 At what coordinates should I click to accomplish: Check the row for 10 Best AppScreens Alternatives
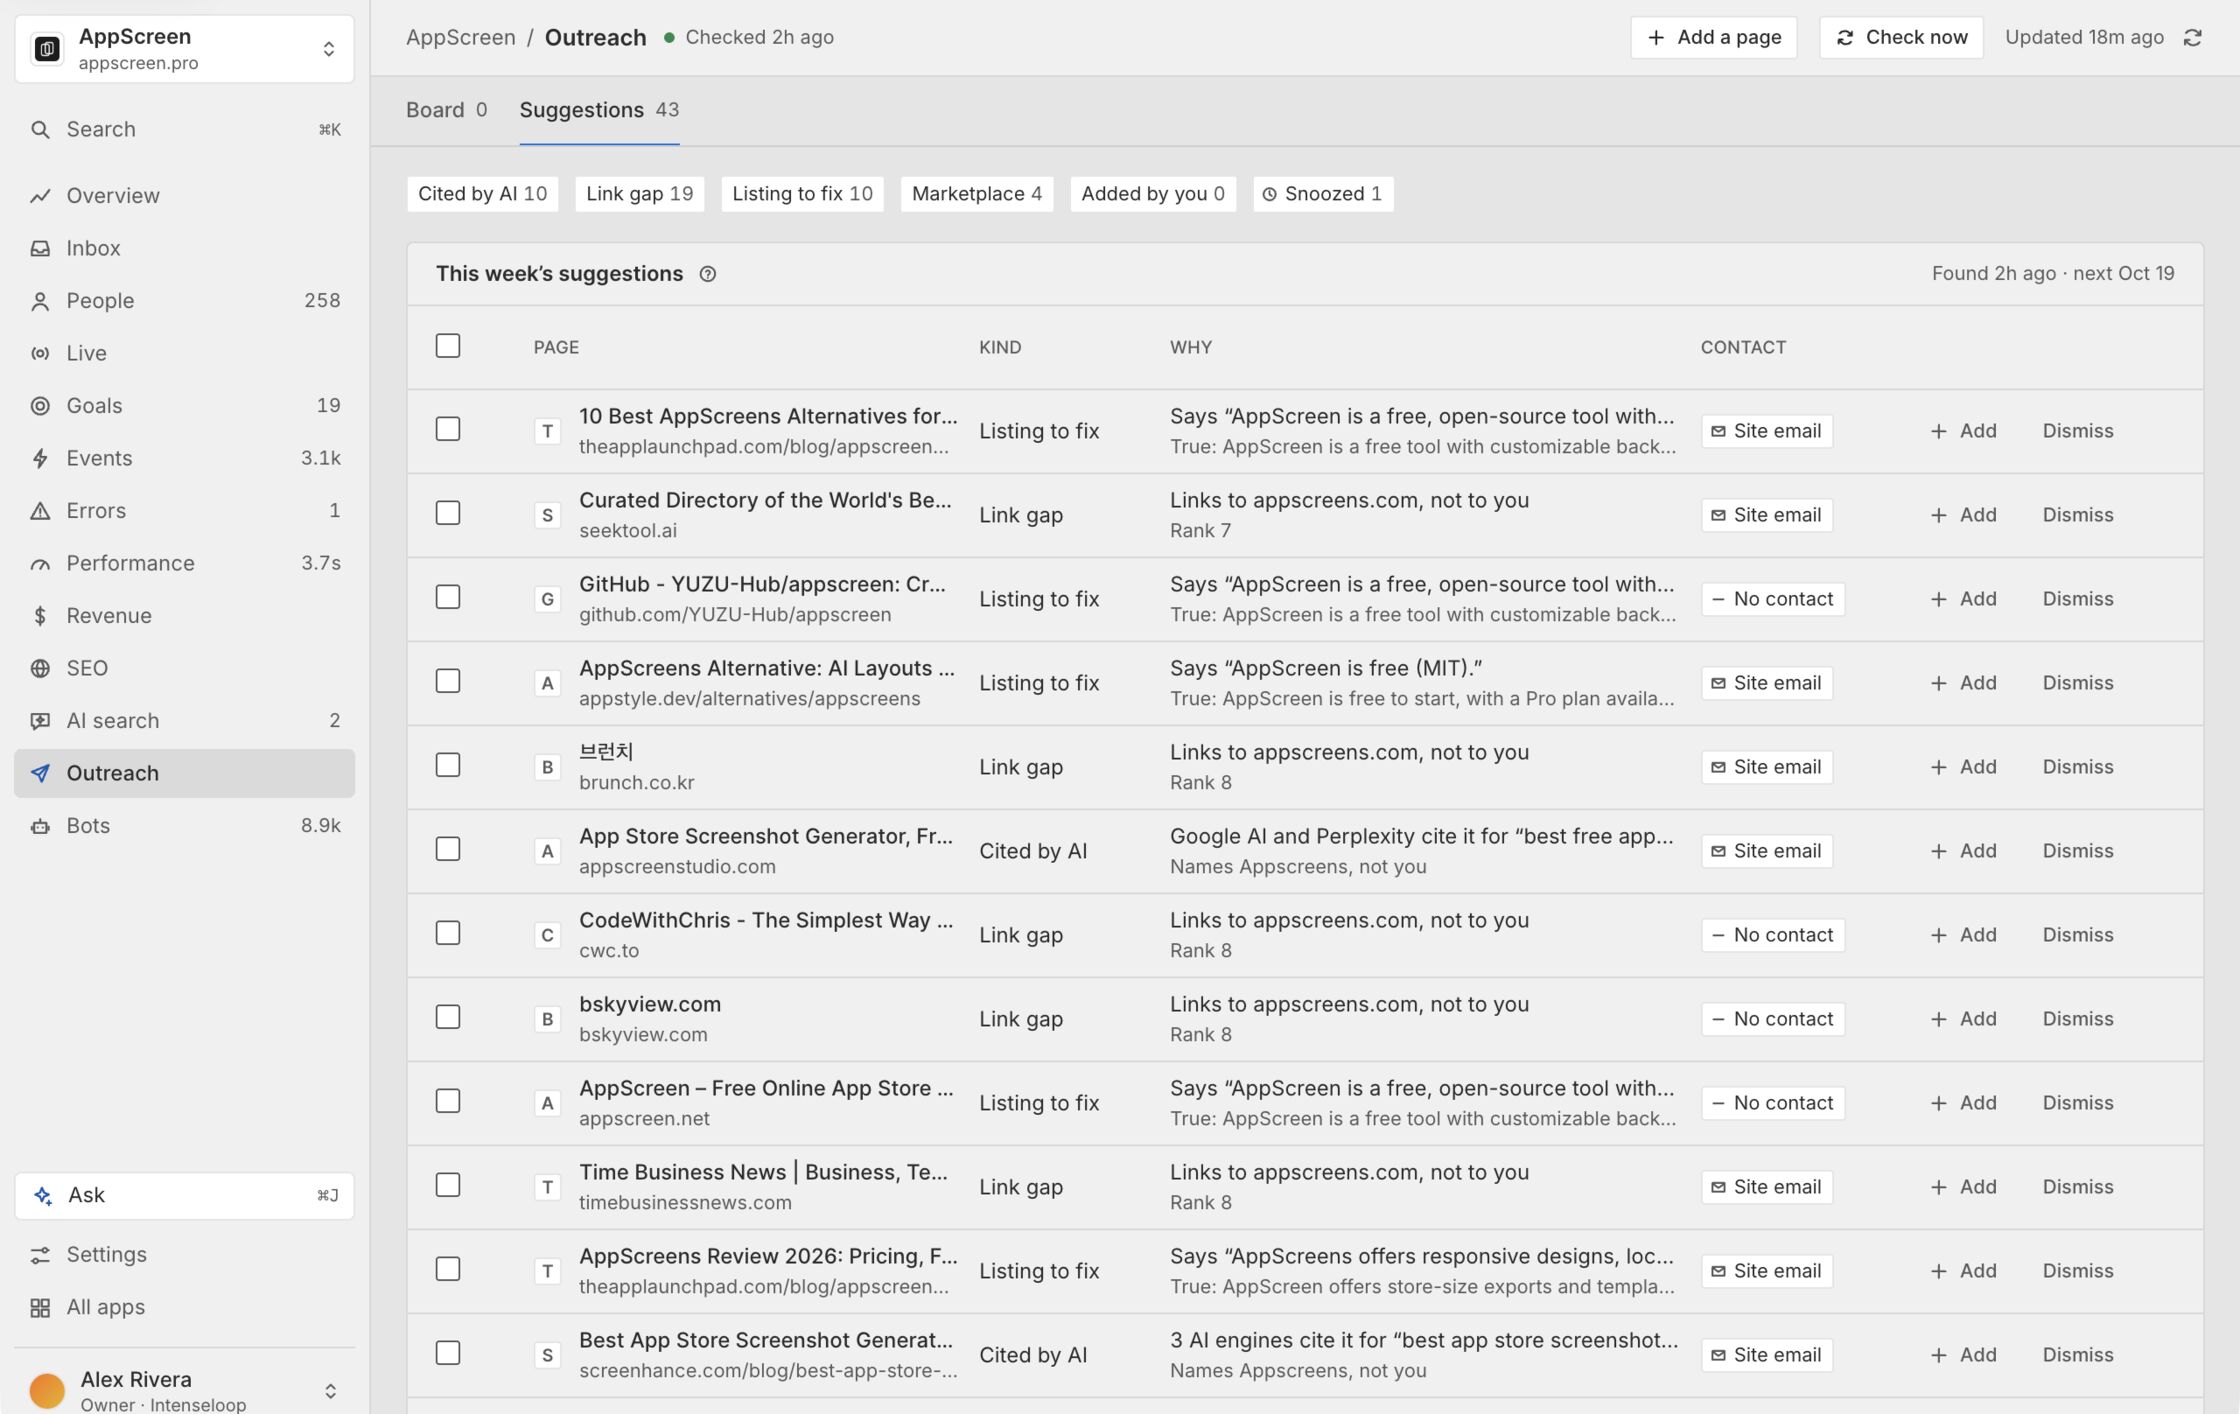click(x=448, y=429)
